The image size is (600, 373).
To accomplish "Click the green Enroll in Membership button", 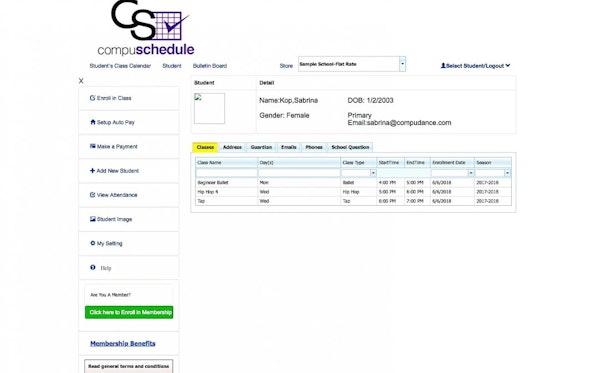I will [x=129, y=313].
